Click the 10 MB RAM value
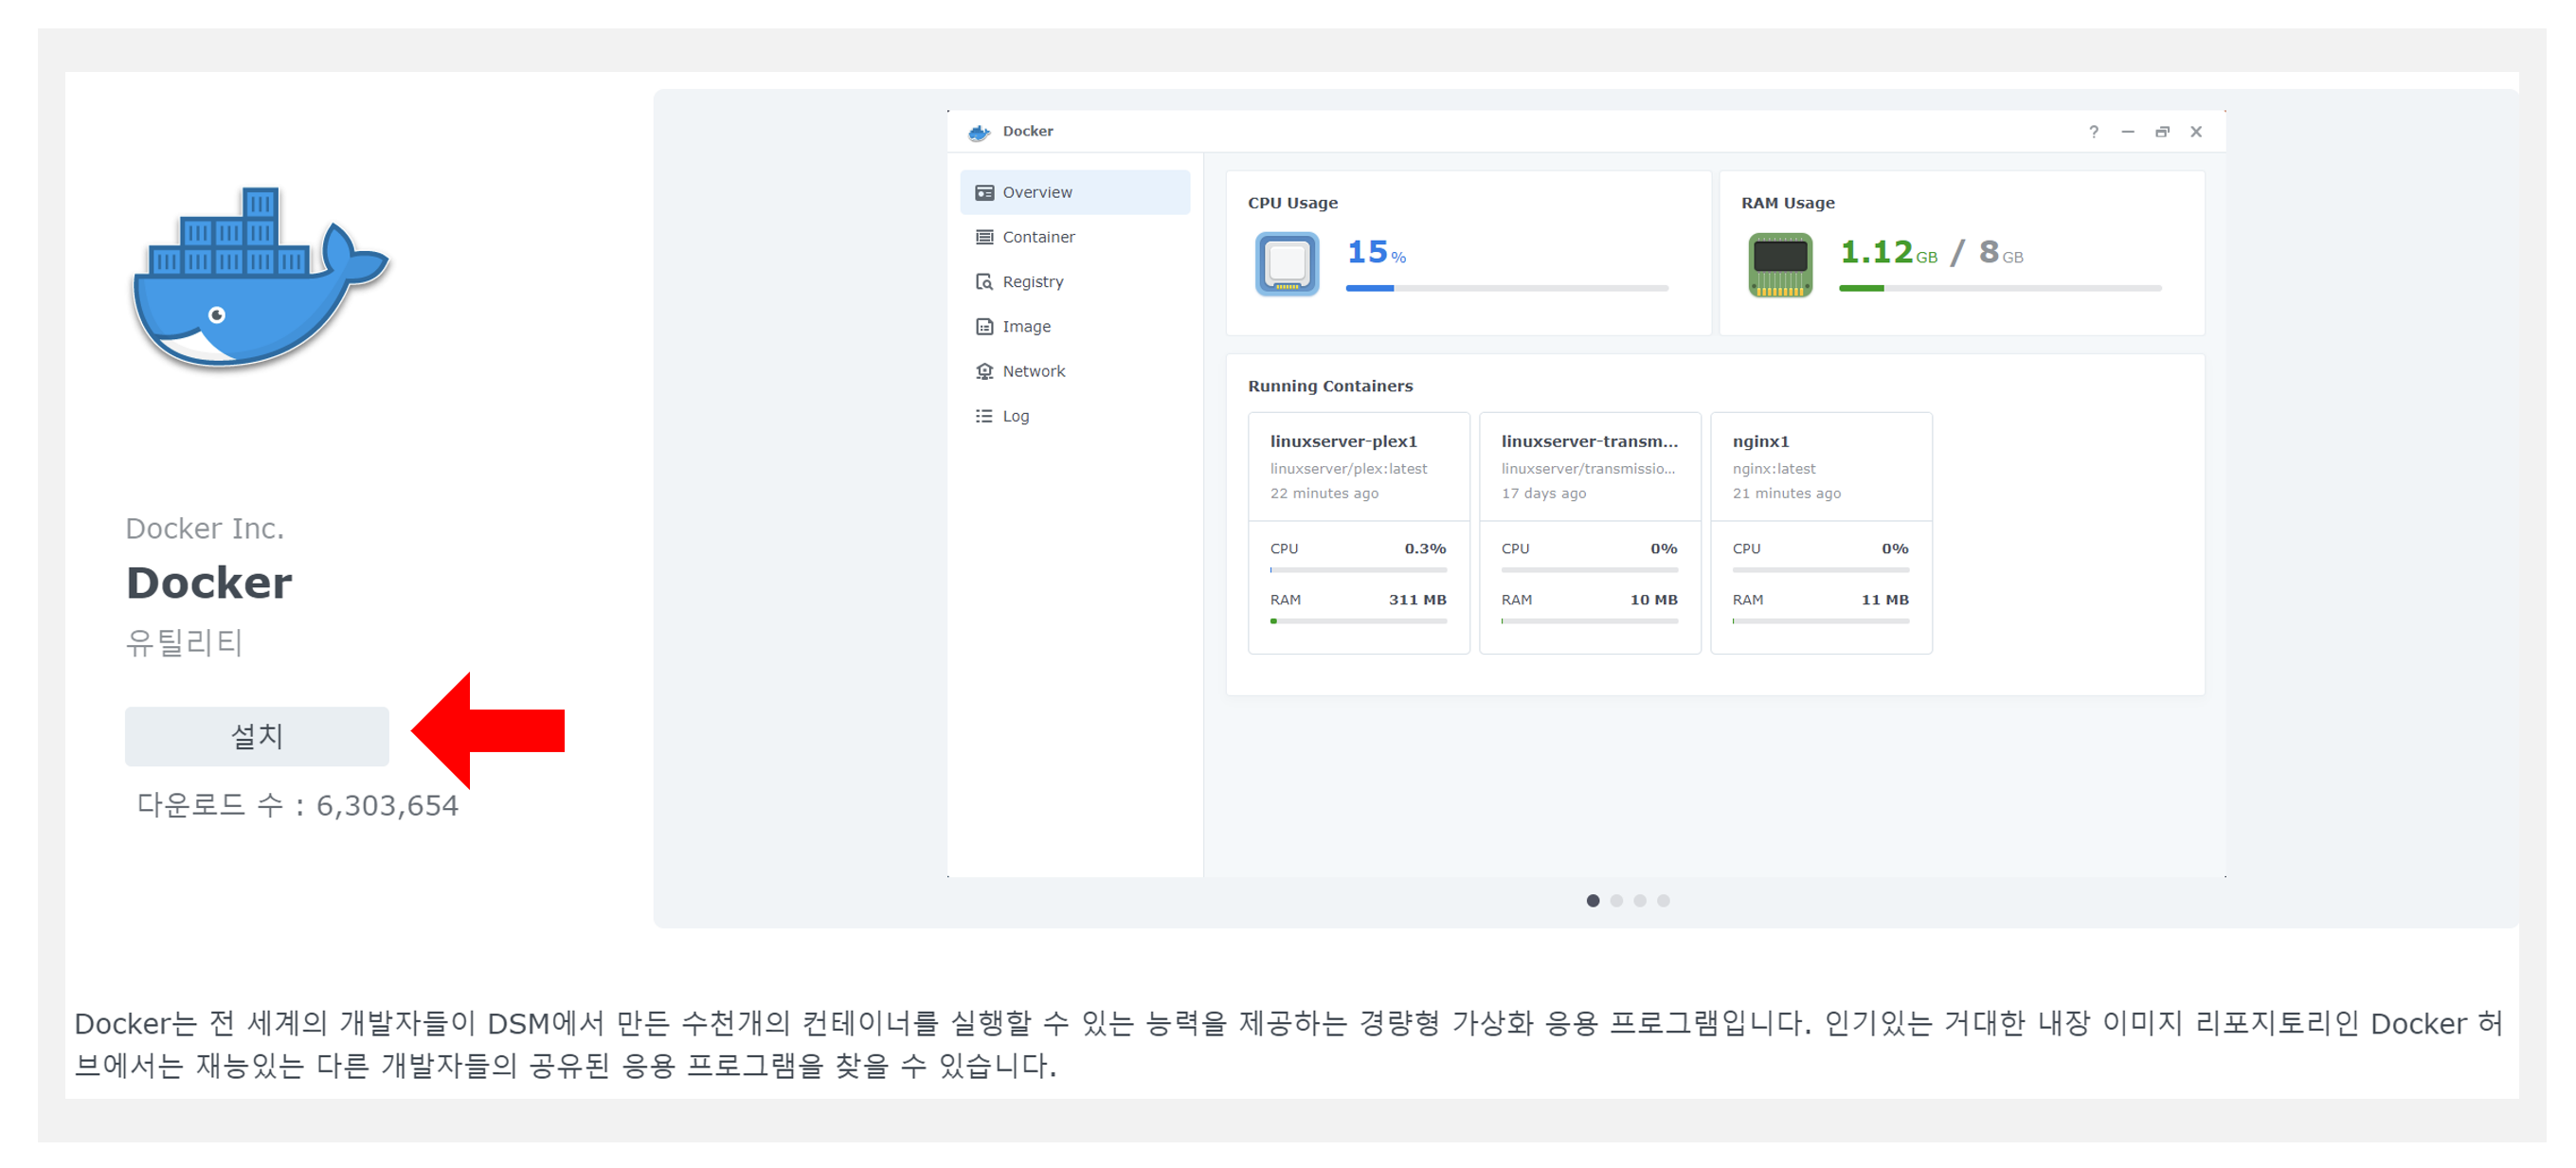The height and width of the screenshot is (1168, 2576). click(x=1653, y=600)
